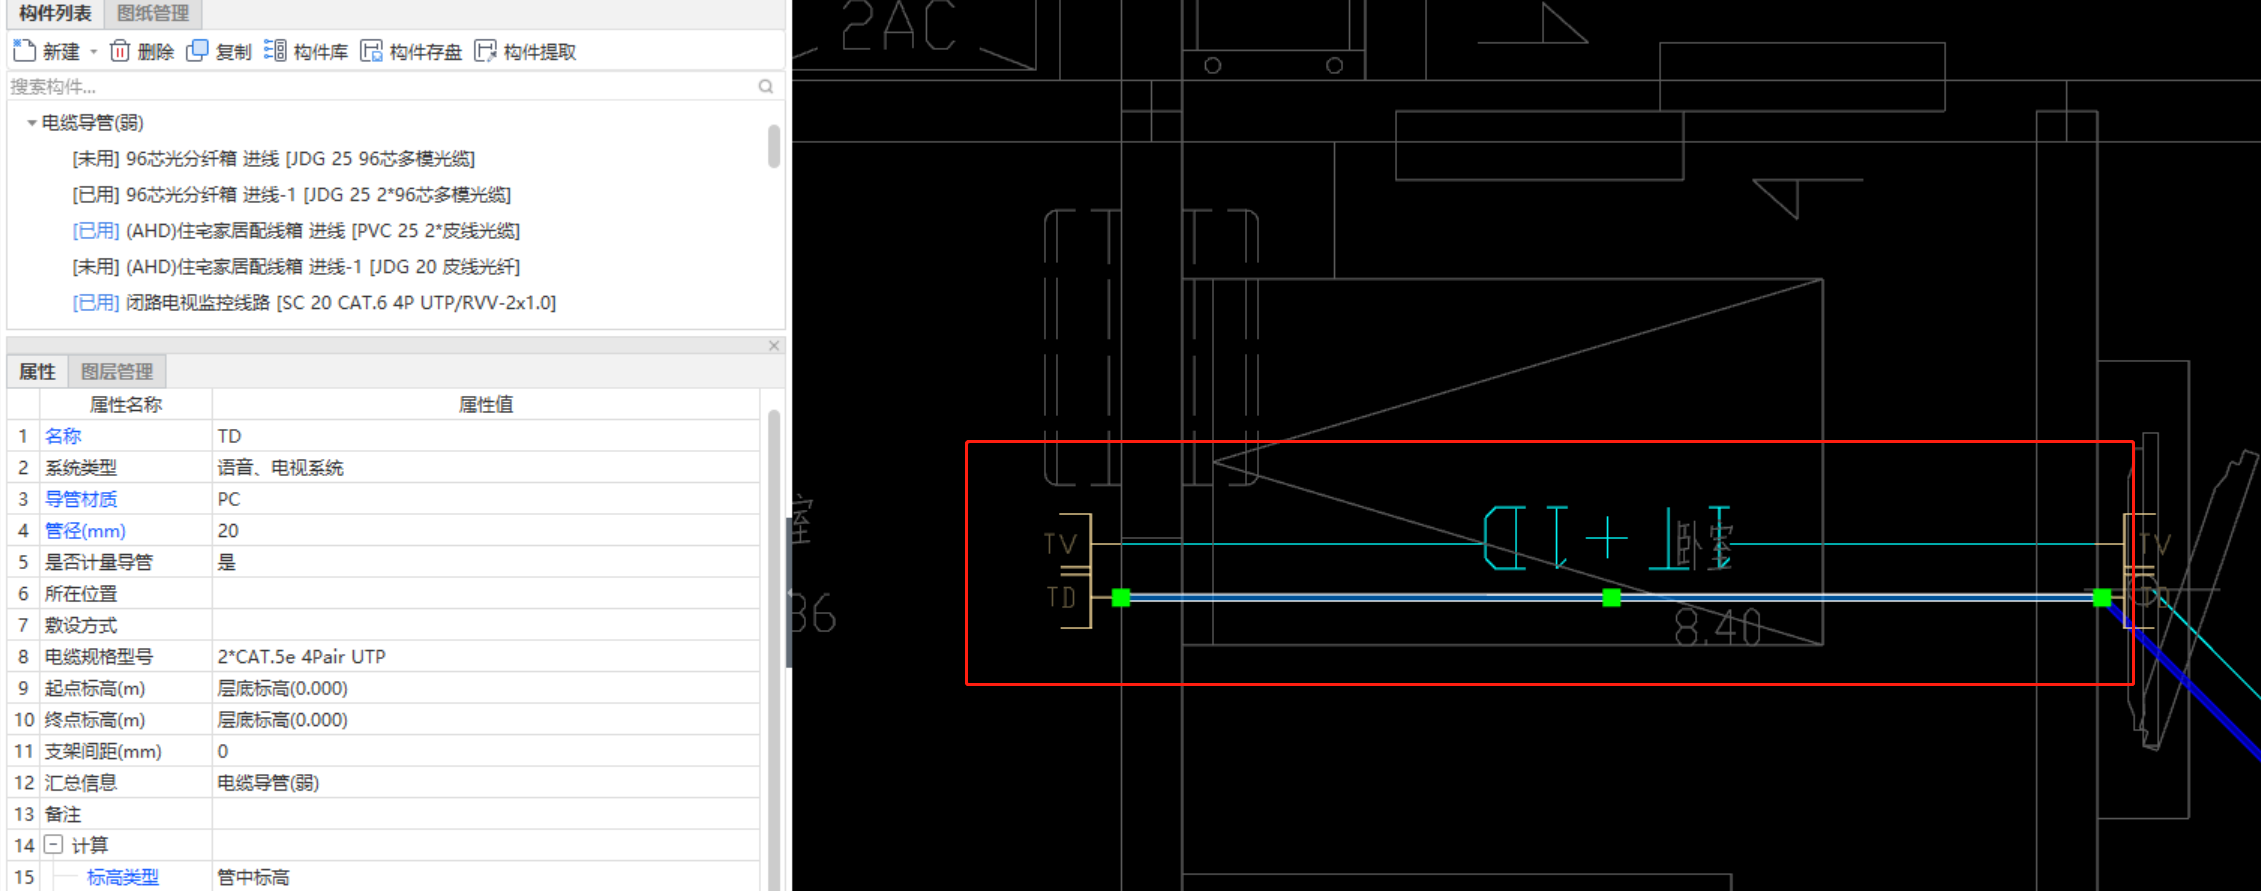Switch to the 图纸管理 tab
The image size is (2261, 891).
pos(153,13)
